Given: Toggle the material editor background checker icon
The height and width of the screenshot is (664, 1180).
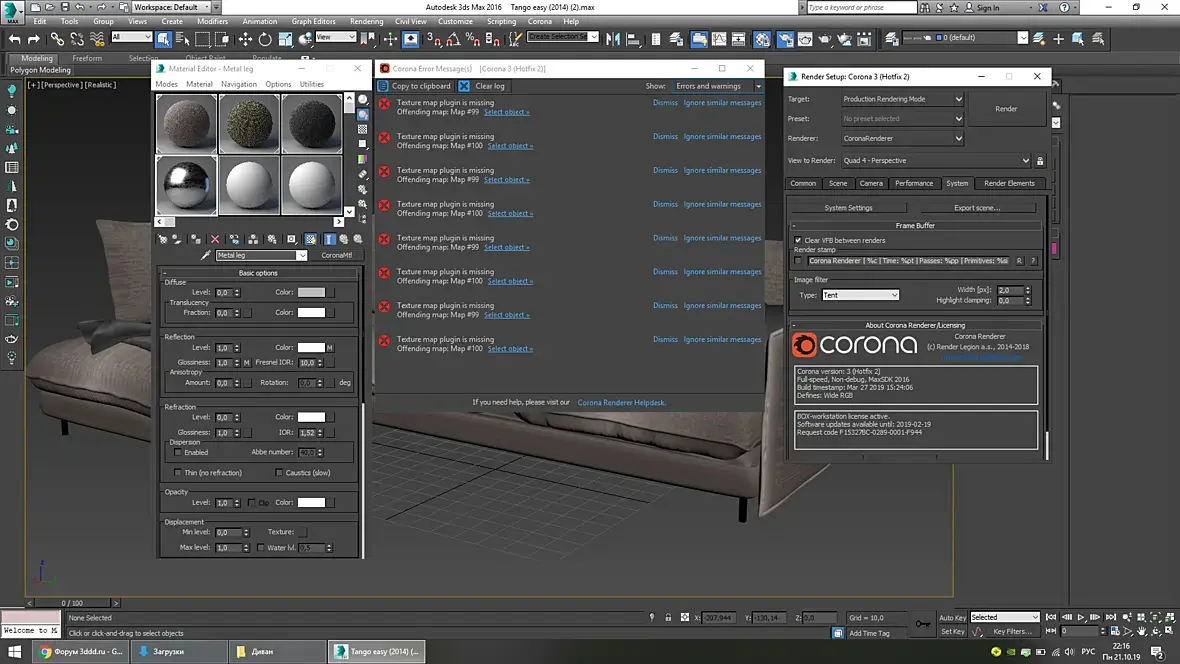Looking at the screenshot, I should click(x=363, y=129).
